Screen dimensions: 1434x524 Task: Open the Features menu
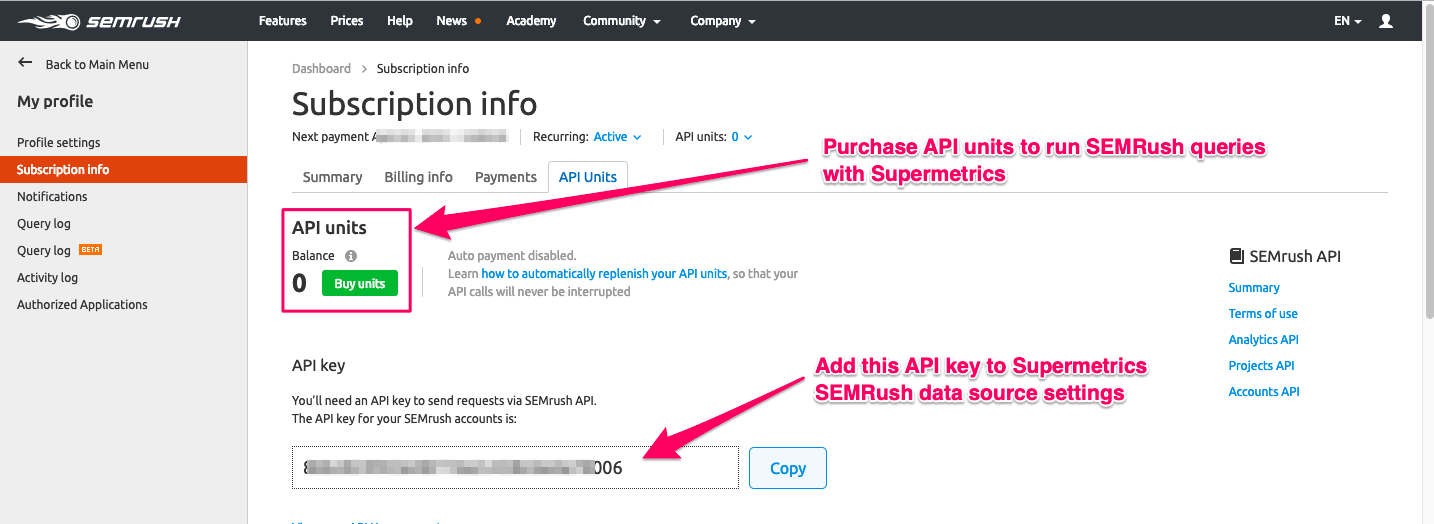pos(282,20)
